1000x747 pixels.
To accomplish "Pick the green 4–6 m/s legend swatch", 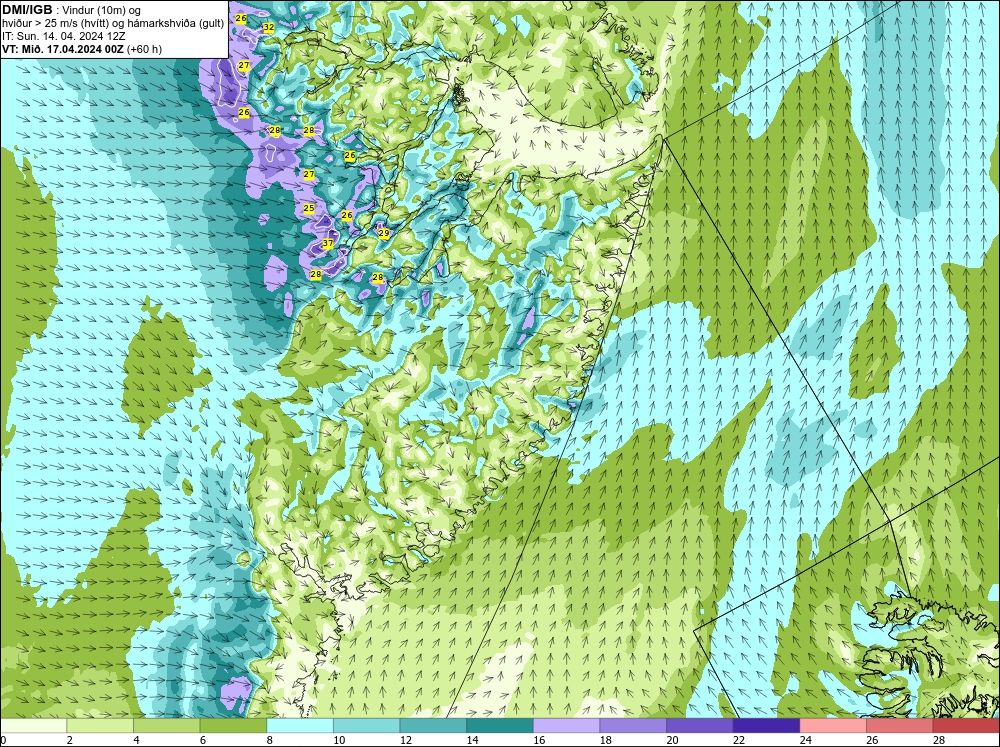I will pyautogui.click(x=166, y=725).
